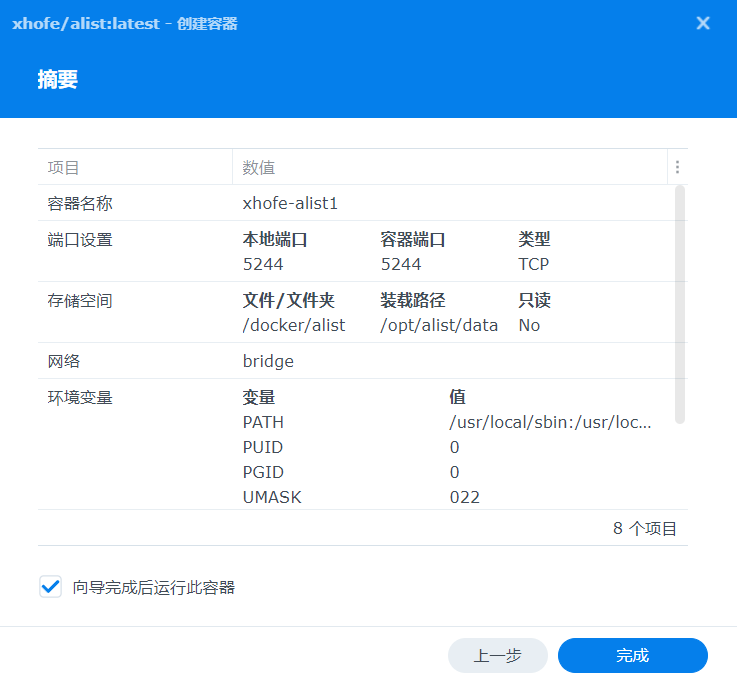Image resolution: width=737 pixels, height=680 pixels.
Task: Click the summary table vertical scrollbar
Action: click(680, 305)
